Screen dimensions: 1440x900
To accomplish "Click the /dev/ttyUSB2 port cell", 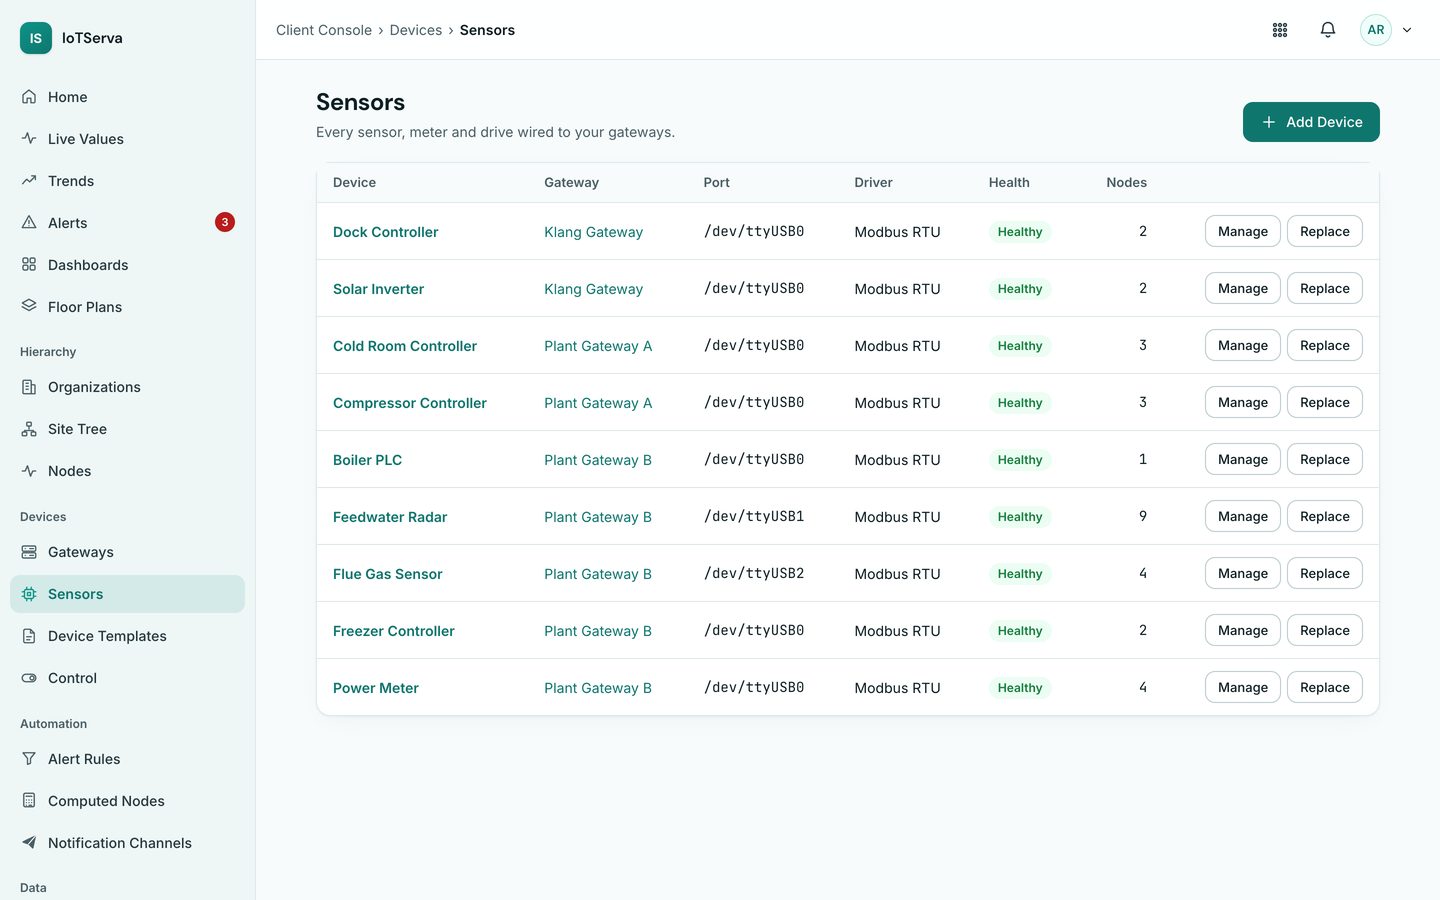I will click(x=754, y=573).
